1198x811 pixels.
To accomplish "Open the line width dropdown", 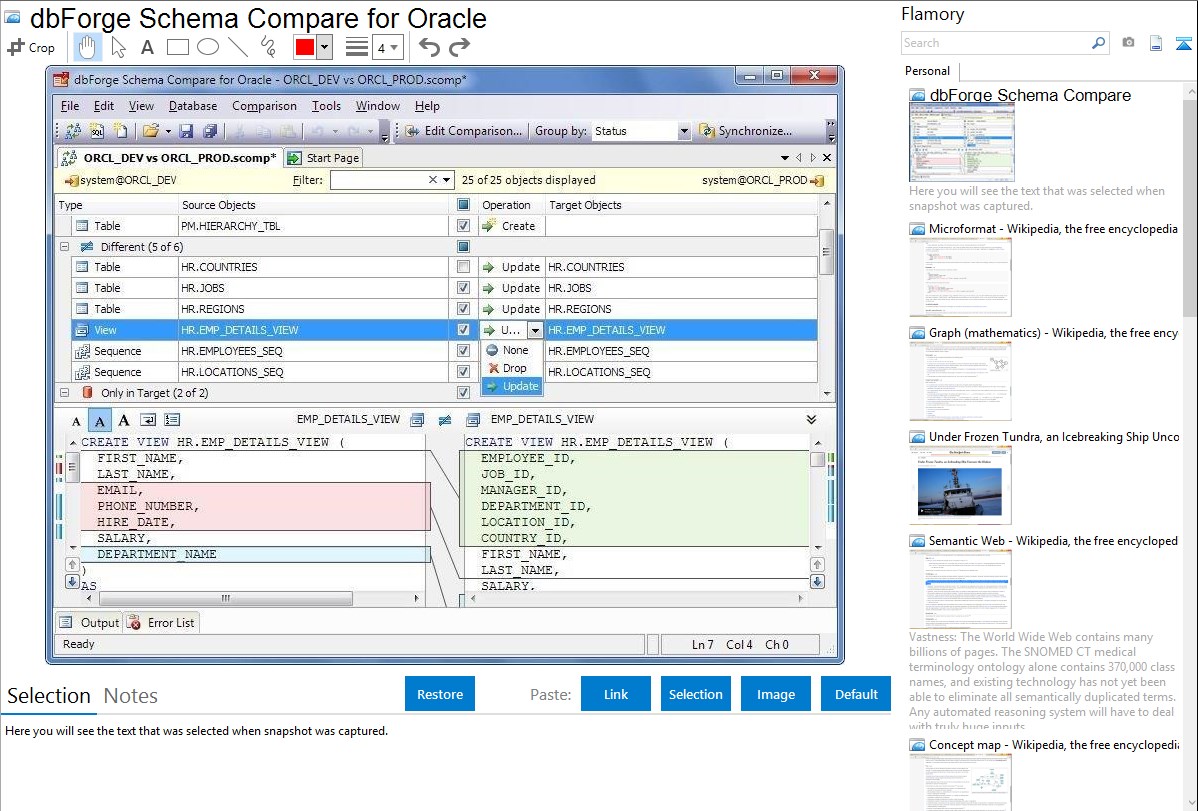I will pos(387,47).
